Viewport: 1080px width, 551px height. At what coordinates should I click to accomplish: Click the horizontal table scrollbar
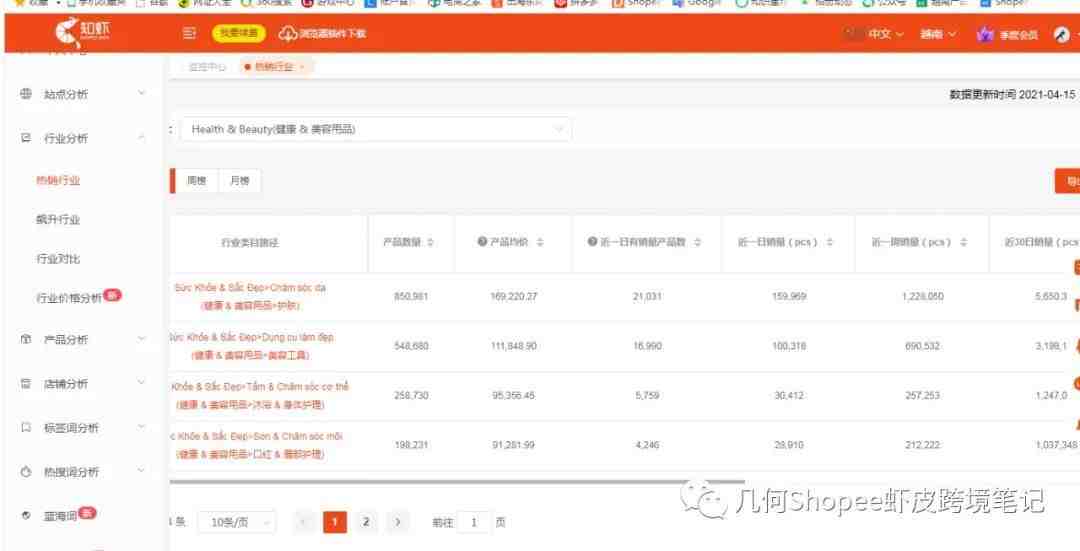point(457,482)
